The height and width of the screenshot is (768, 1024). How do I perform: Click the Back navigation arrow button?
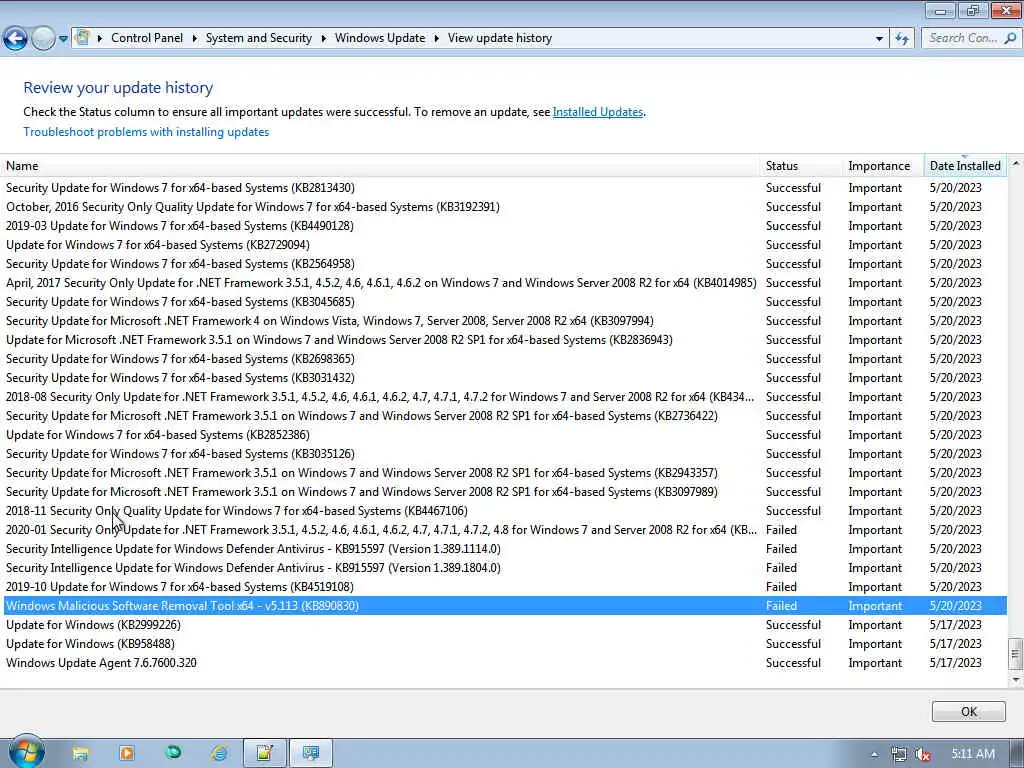(x=16, y=39)
